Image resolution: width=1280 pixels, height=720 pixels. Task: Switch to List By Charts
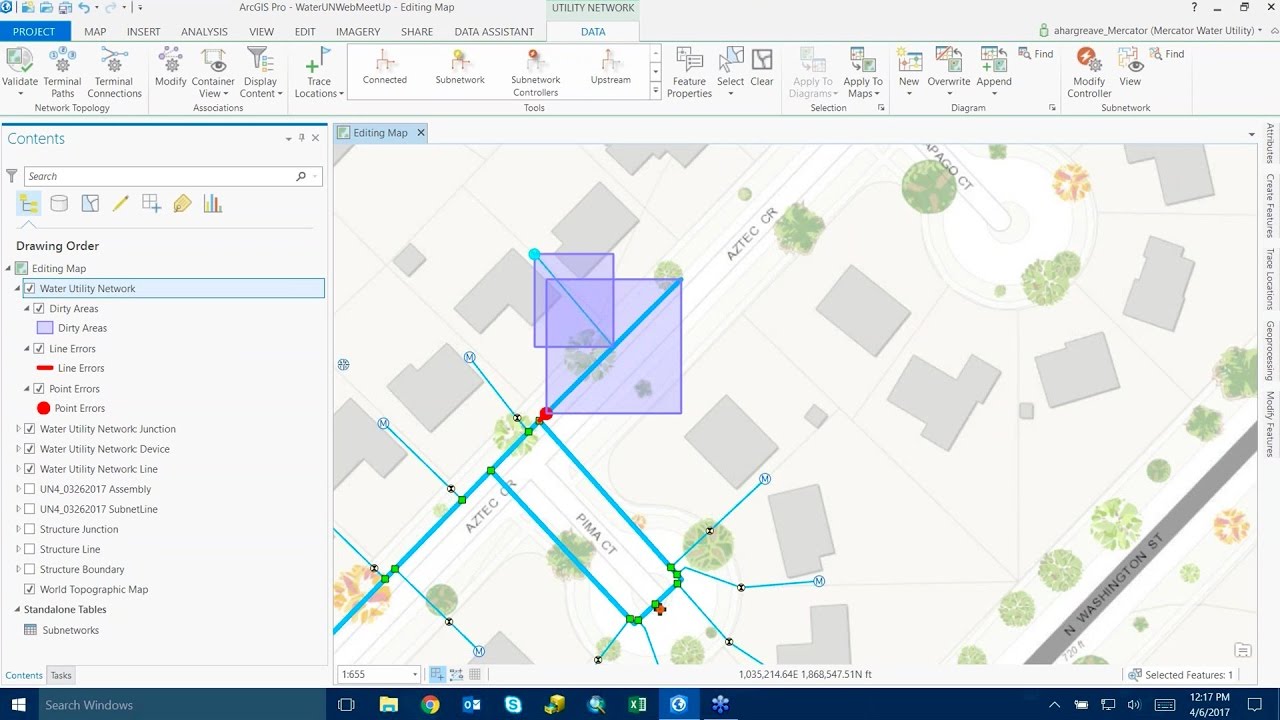[x=212, y=204]
